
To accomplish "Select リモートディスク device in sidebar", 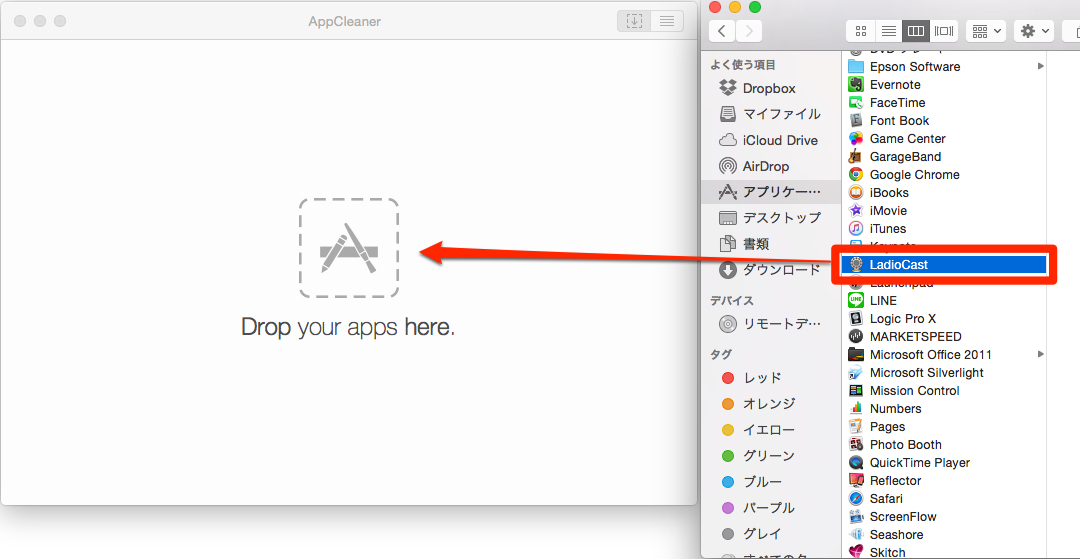I will pos(770,324).
